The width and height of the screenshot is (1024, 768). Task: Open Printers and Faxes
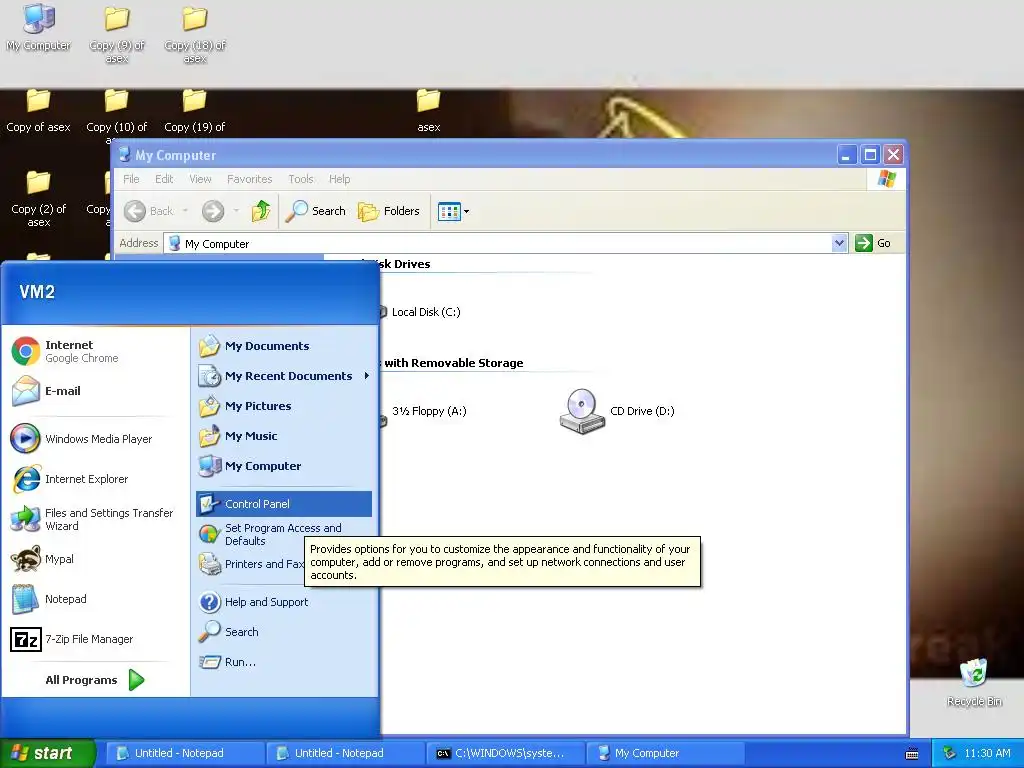251,564
